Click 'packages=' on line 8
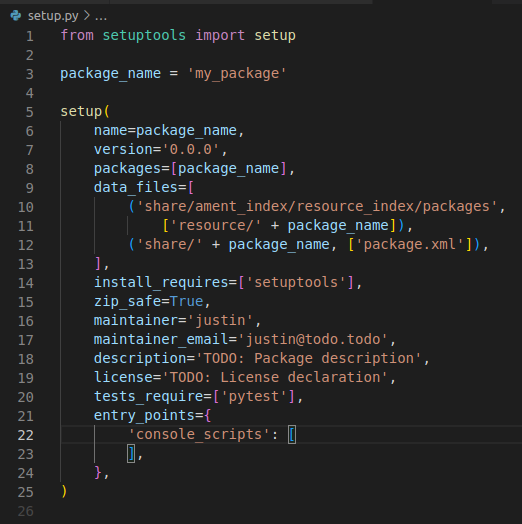 (x=132, y=169)
